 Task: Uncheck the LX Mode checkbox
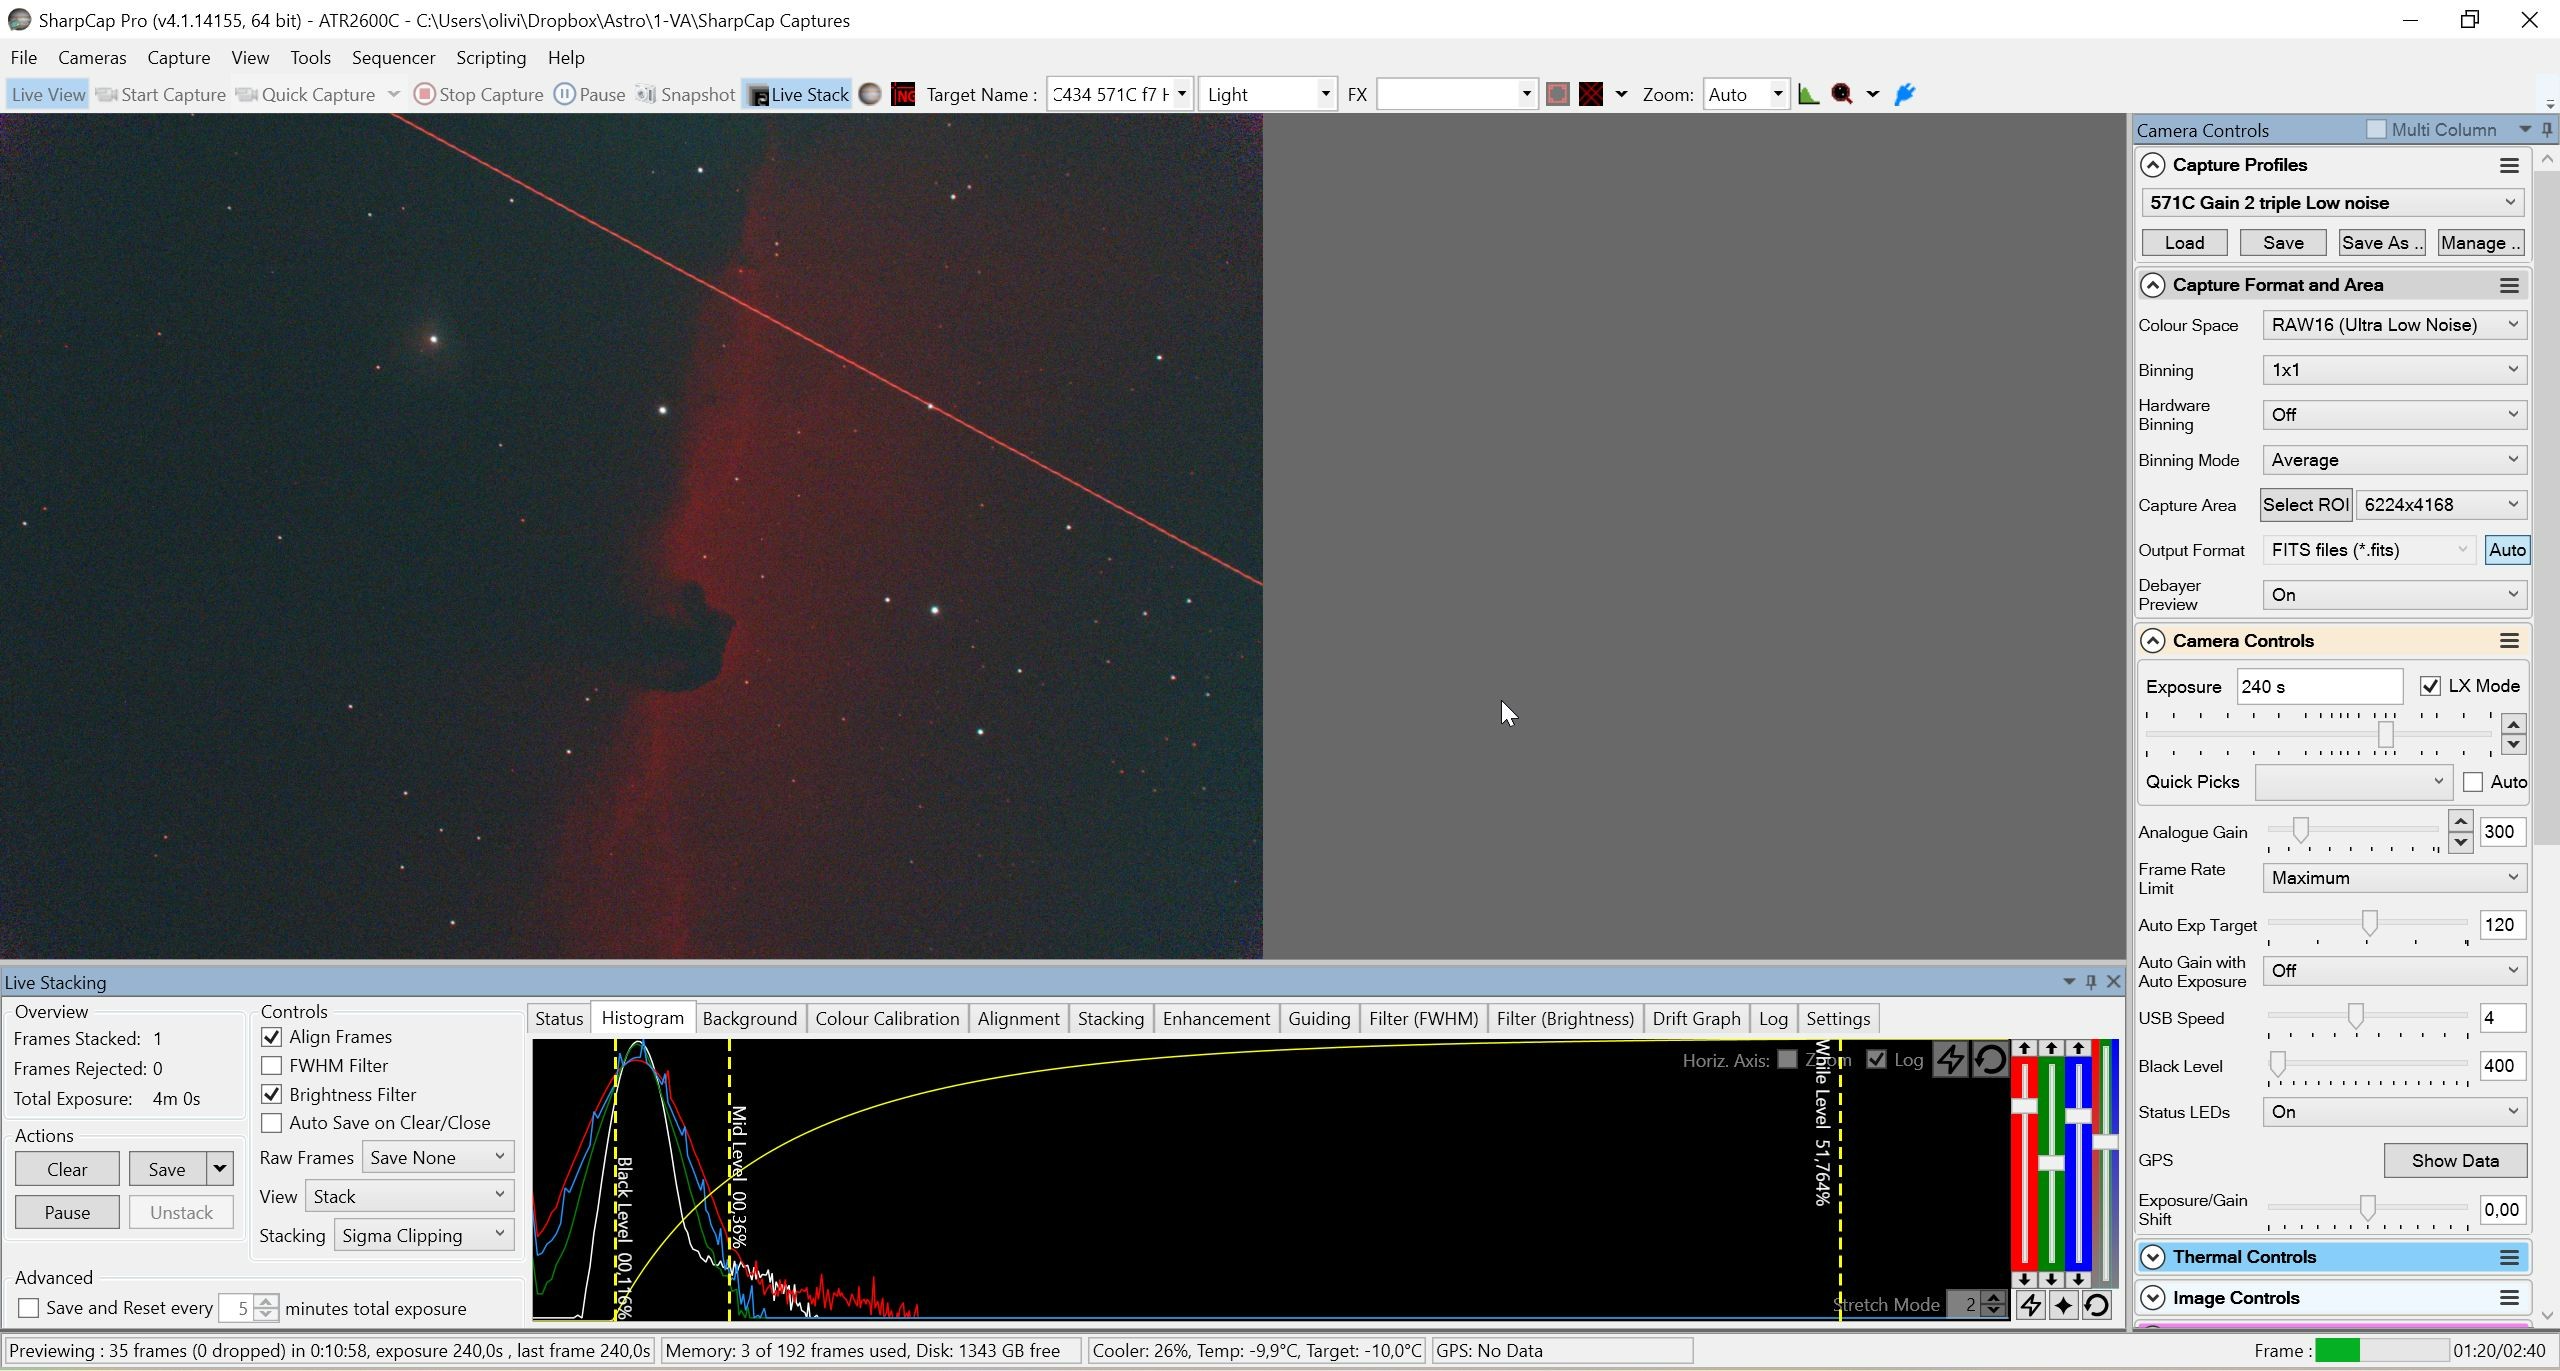click(x=2430, y=686)
